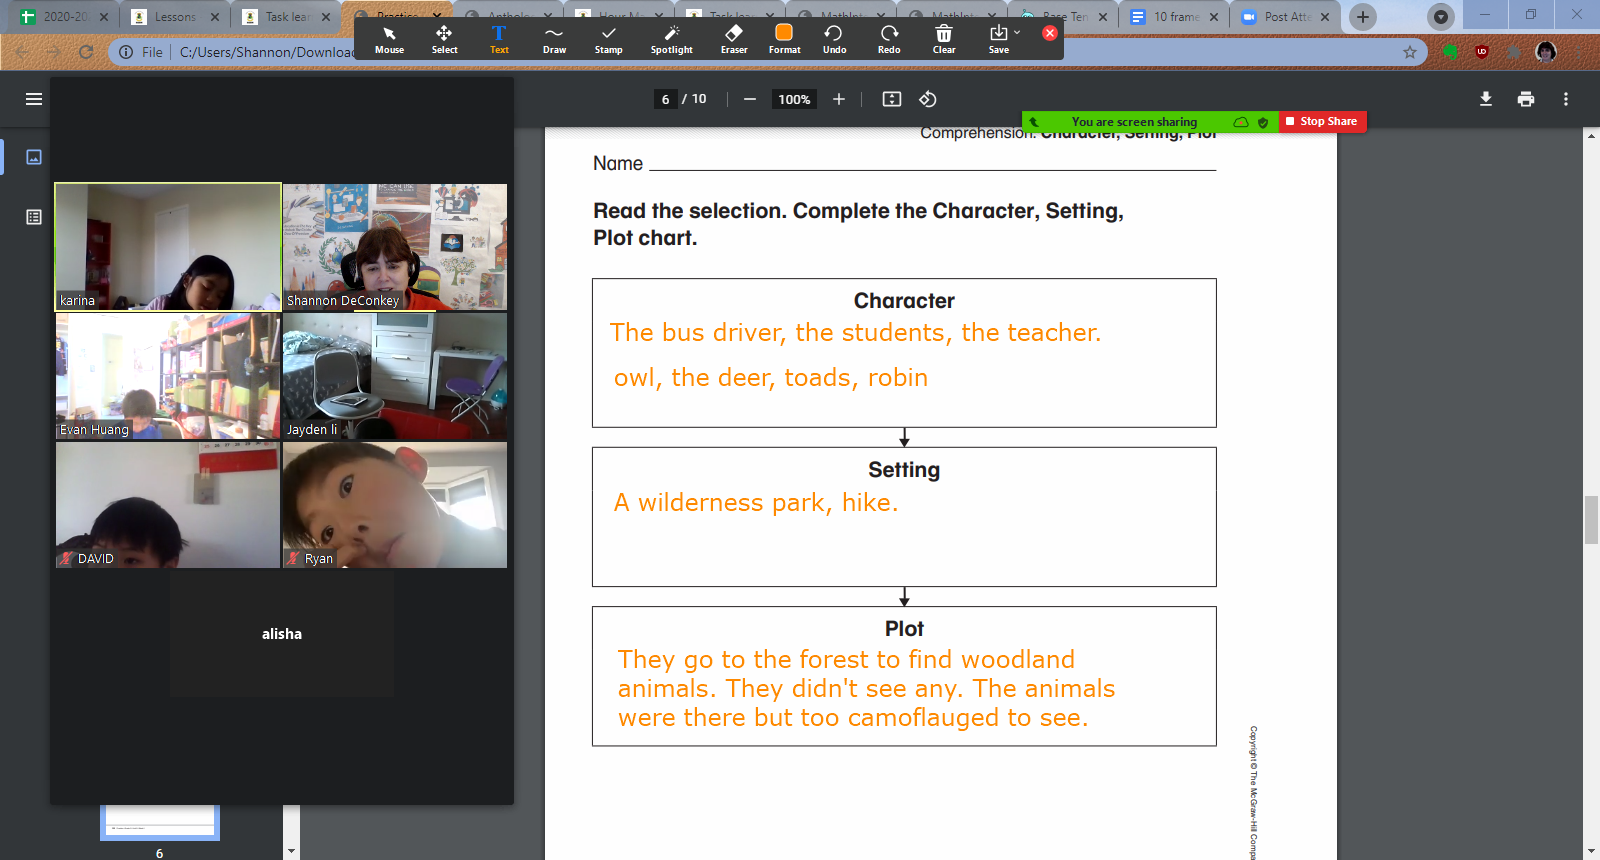1600x860 pixels.
Task: Open PDF viewer more actions menu
Action: [1566, 99]
